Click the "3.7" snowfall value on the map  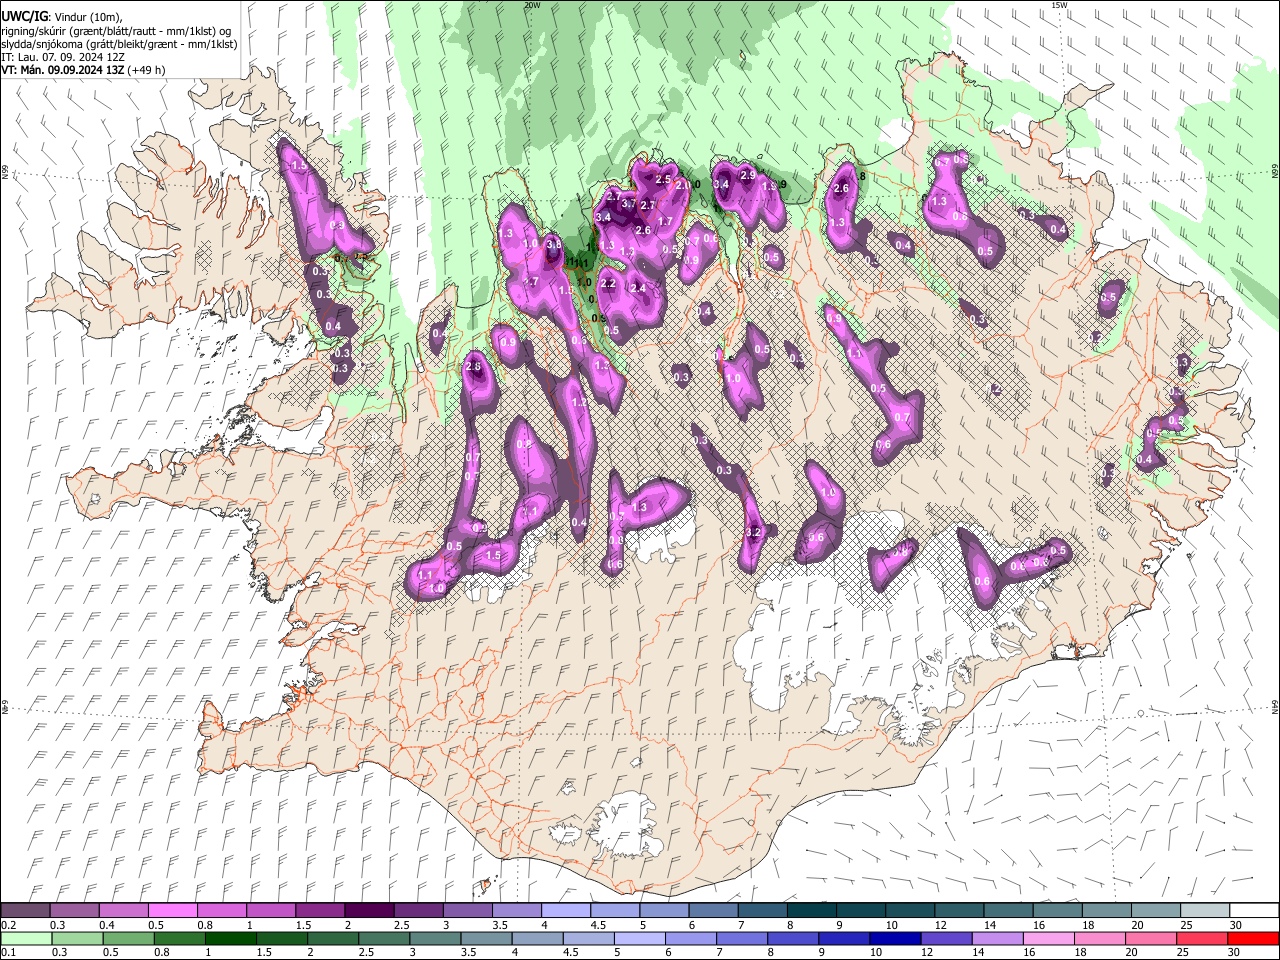point(629,203)
